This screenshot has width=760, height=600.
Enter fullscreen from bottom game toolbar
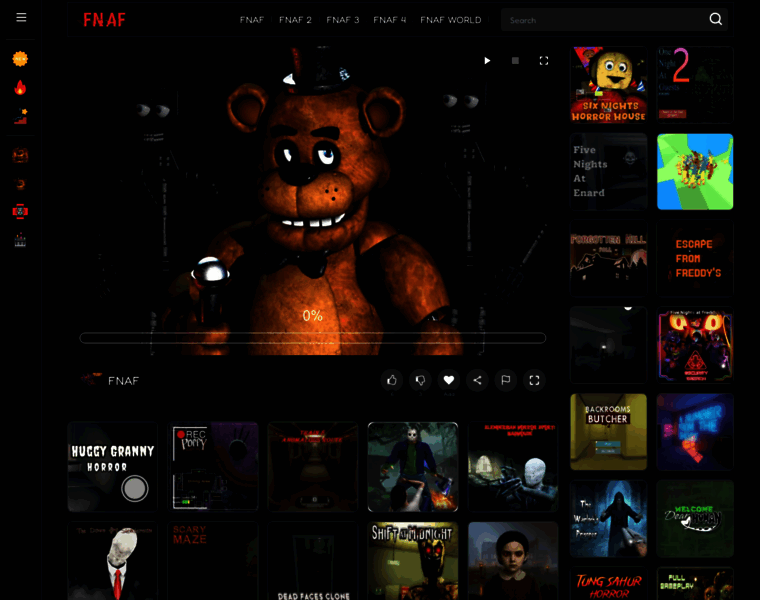[534, 380]
